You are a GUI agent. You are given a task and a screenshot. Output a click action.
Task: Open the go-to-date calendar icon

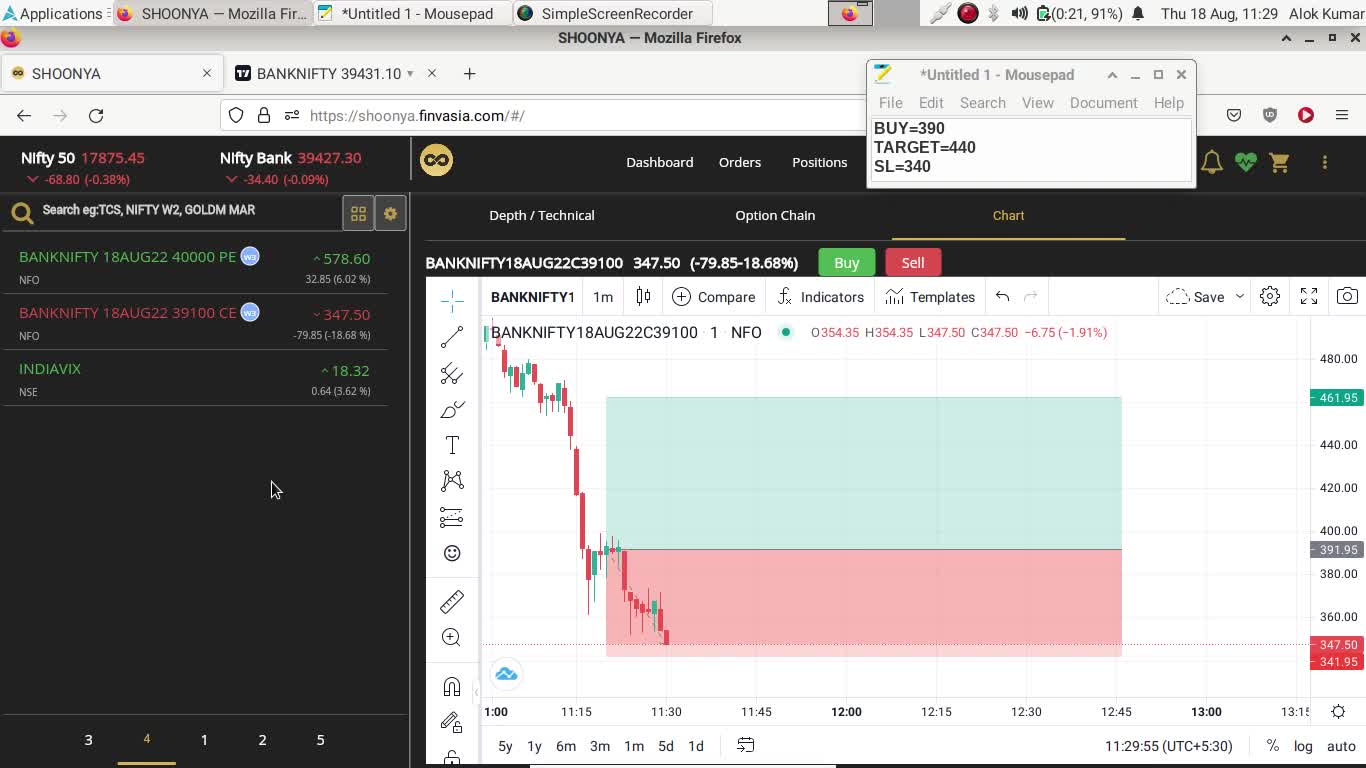click(745, 745)
